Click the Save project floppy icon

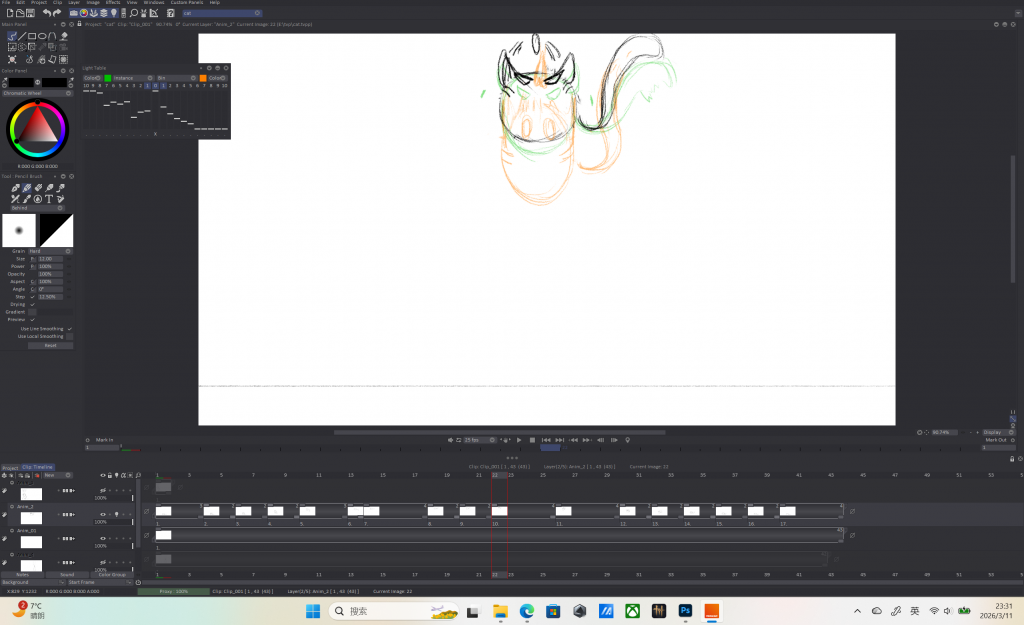pos(32,13)
